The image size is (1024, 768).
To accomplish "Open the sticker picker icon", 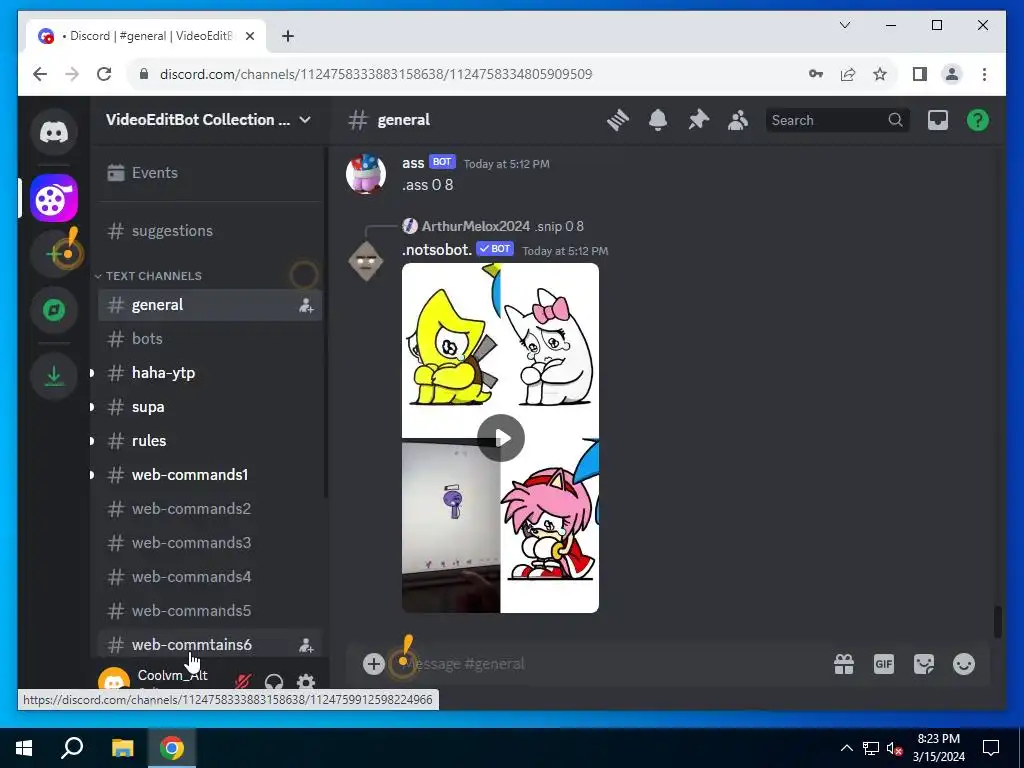I will click(923, 664).
